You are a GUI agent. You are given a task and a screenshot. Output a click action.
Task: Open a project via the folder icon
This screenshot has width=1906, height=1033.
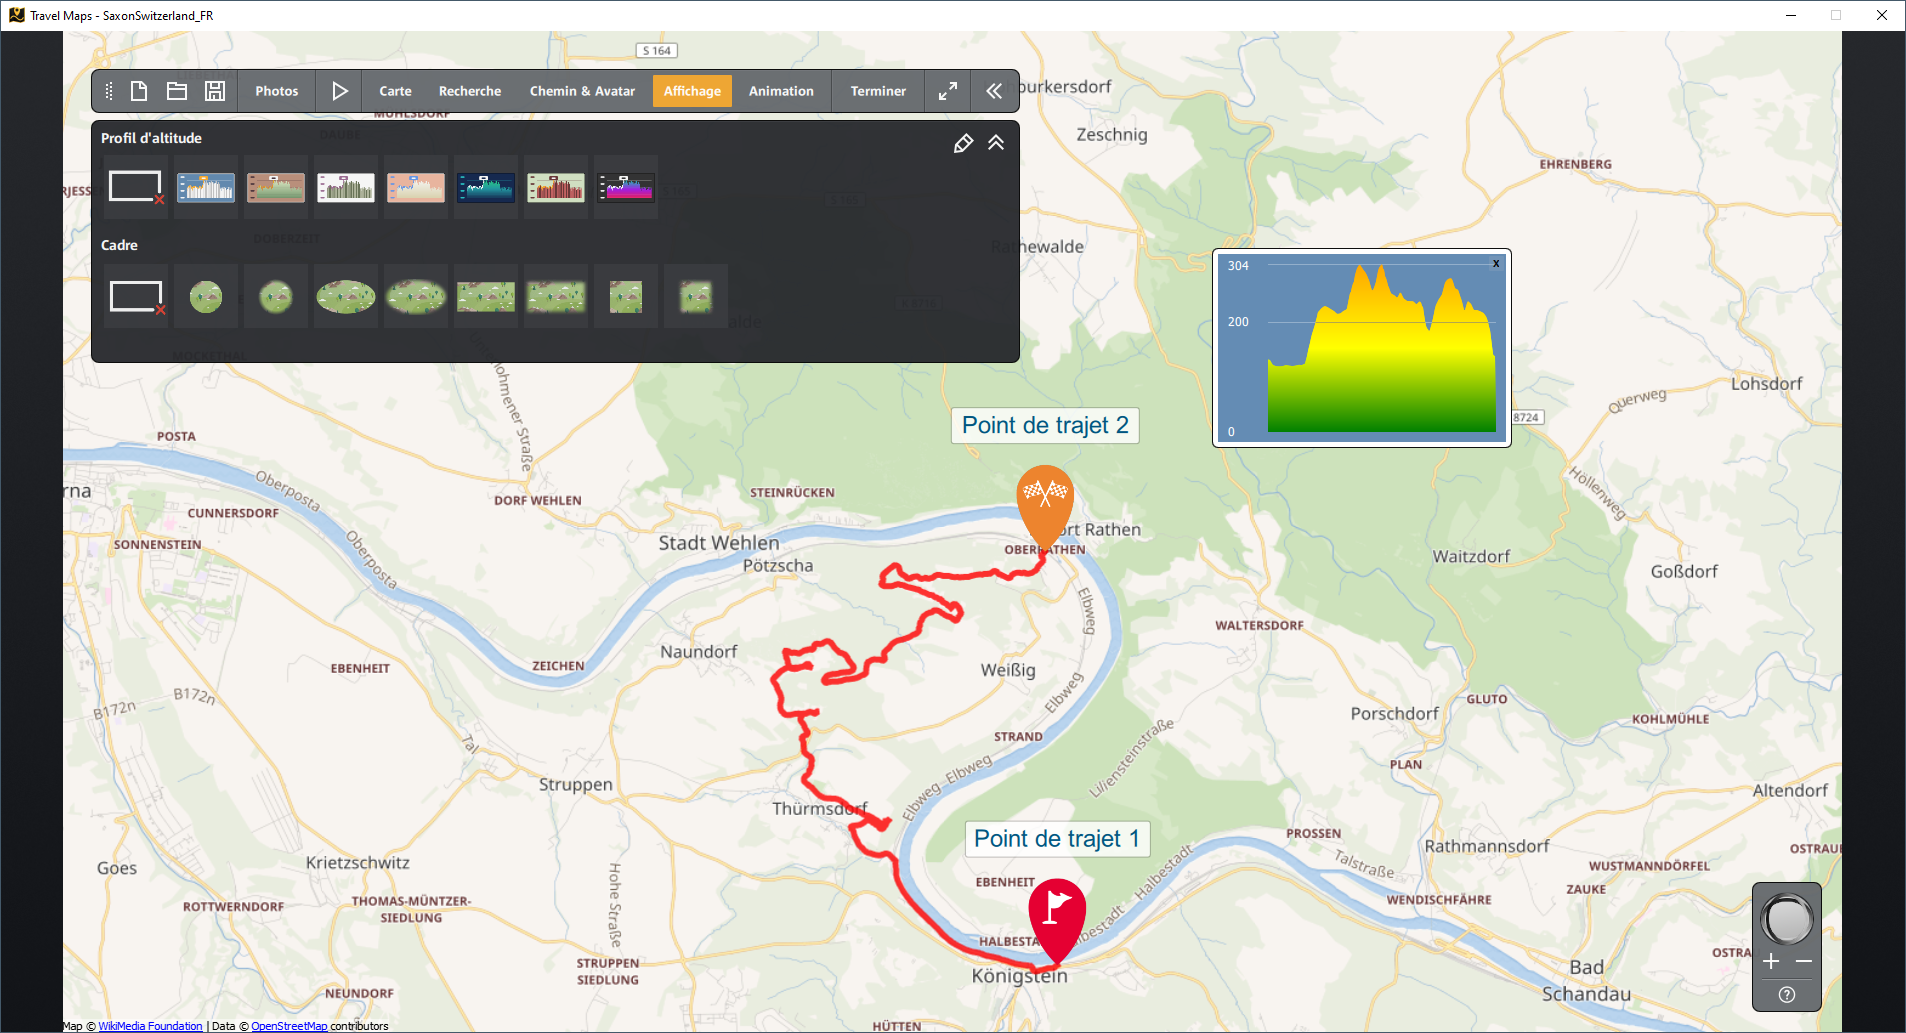tap(177, 91)
